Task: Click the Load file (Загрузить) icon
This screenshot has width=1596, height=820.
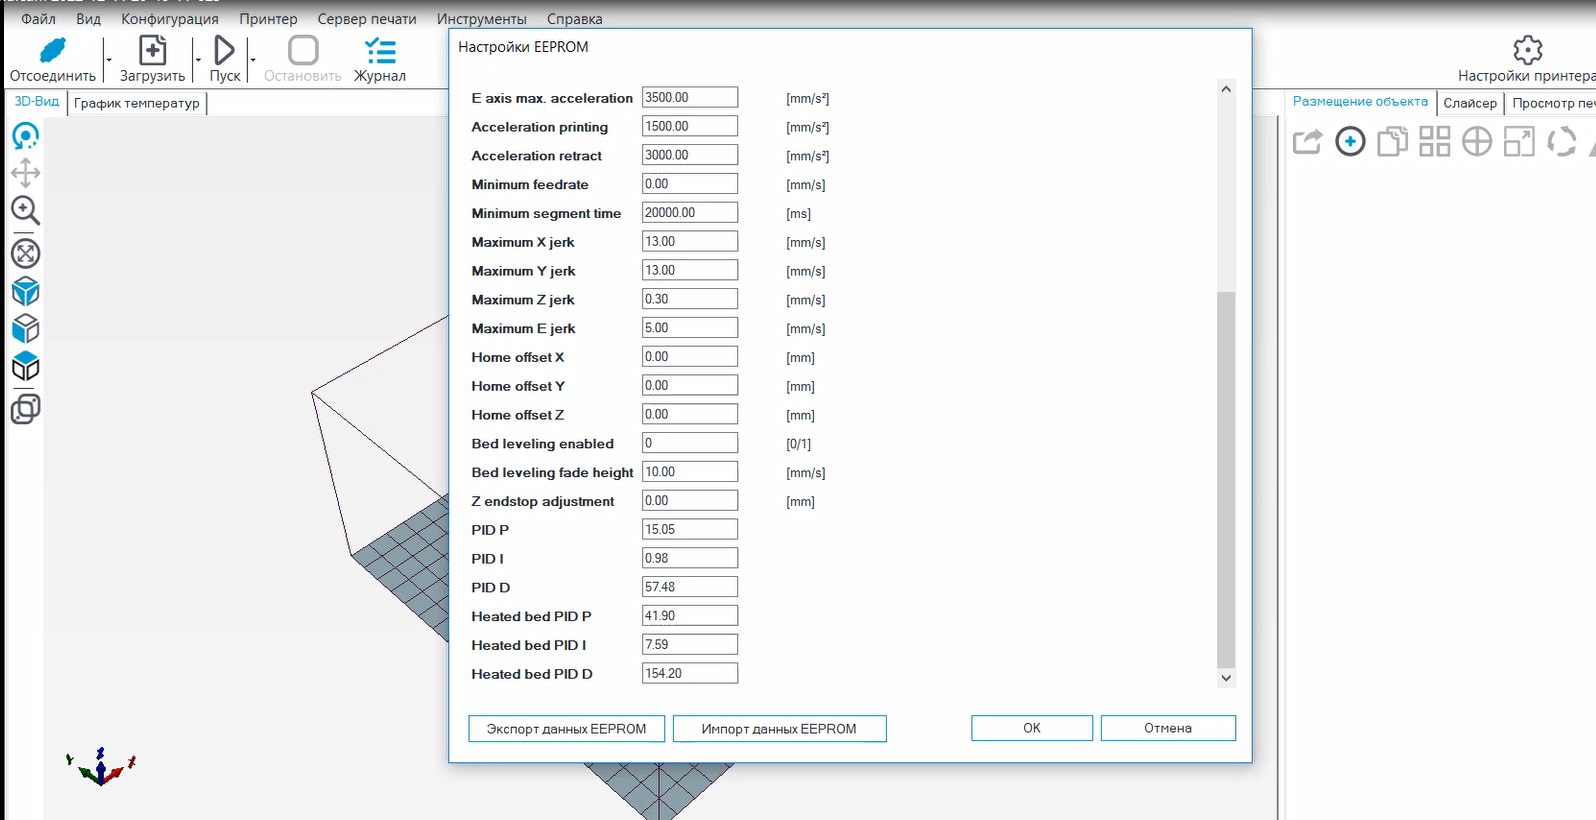Action: tap(152, 50)
